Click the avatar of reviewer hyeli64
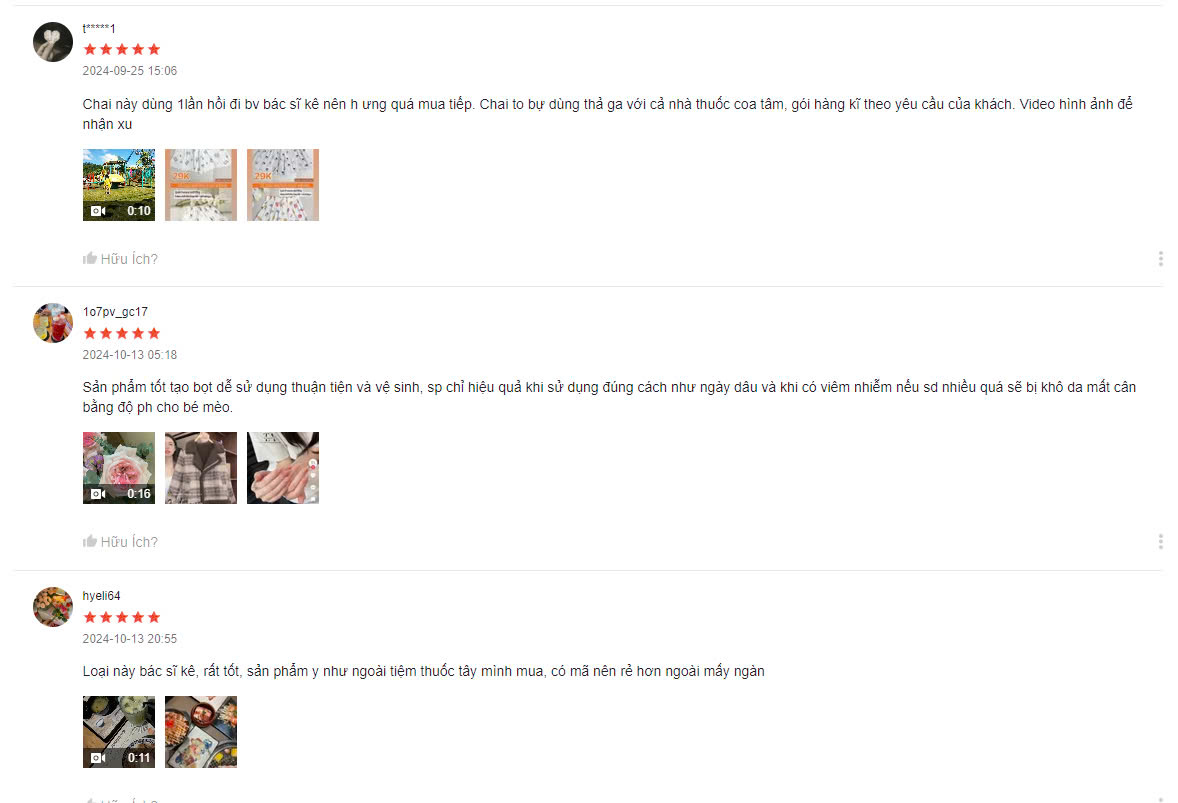Viewport: 1178px width, 803px height. 53,607
